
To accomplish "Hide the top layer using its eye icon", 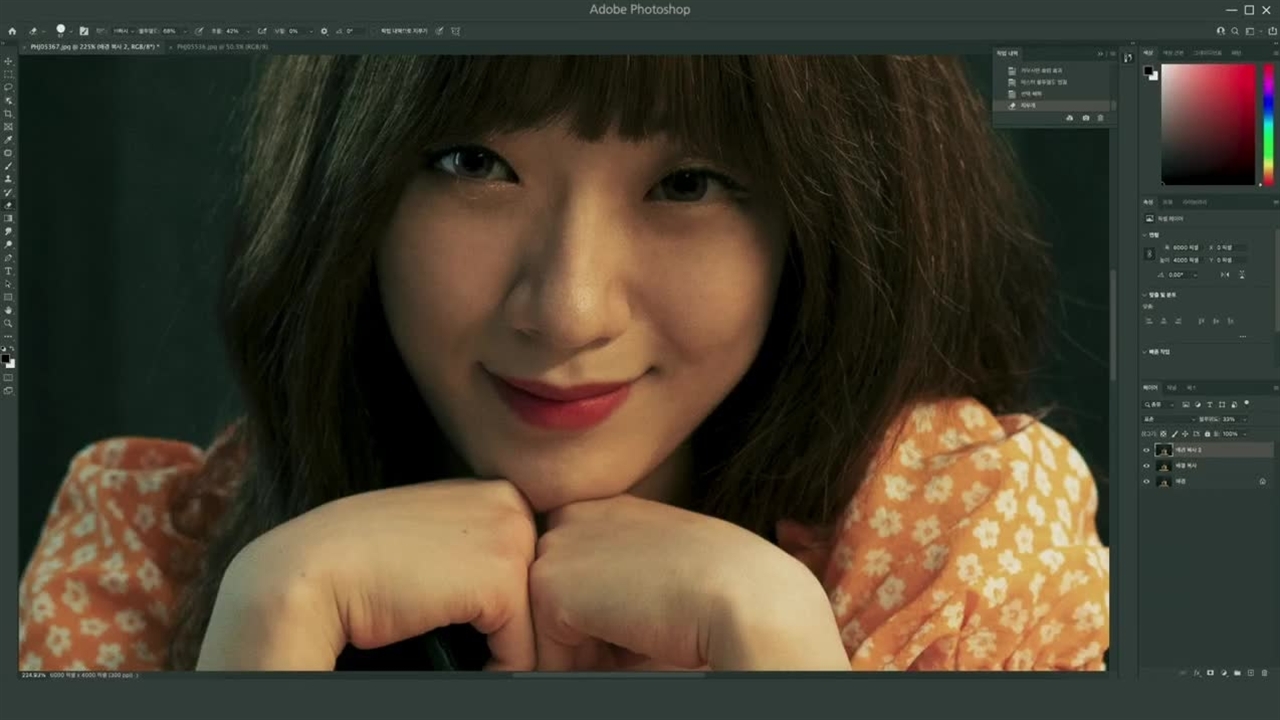I will (1147, 450).
